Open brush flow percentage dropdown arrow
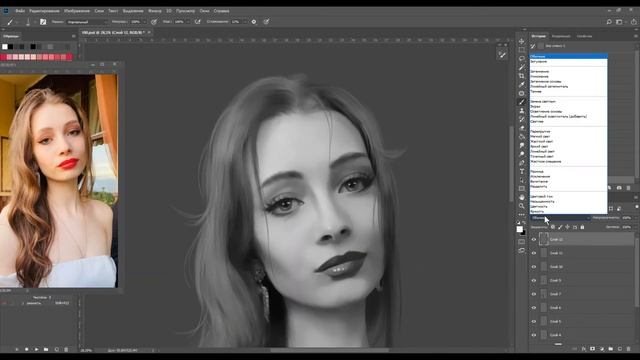The width and height of the screenshot is (640, 360). pyautogui.click(x=187, y=22)
